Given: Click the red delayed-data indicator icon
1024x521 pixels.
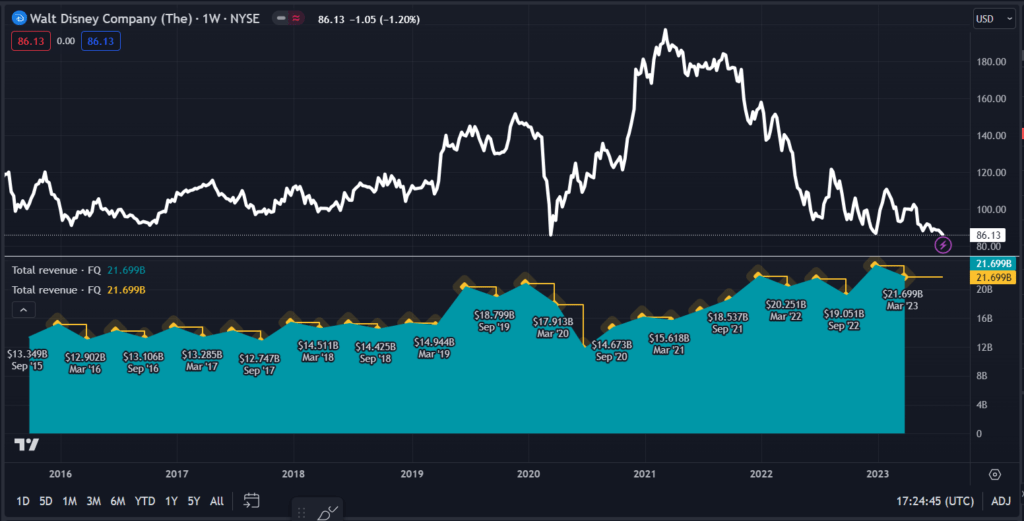Looking at the screenshot, I should (x=296, y=18).
